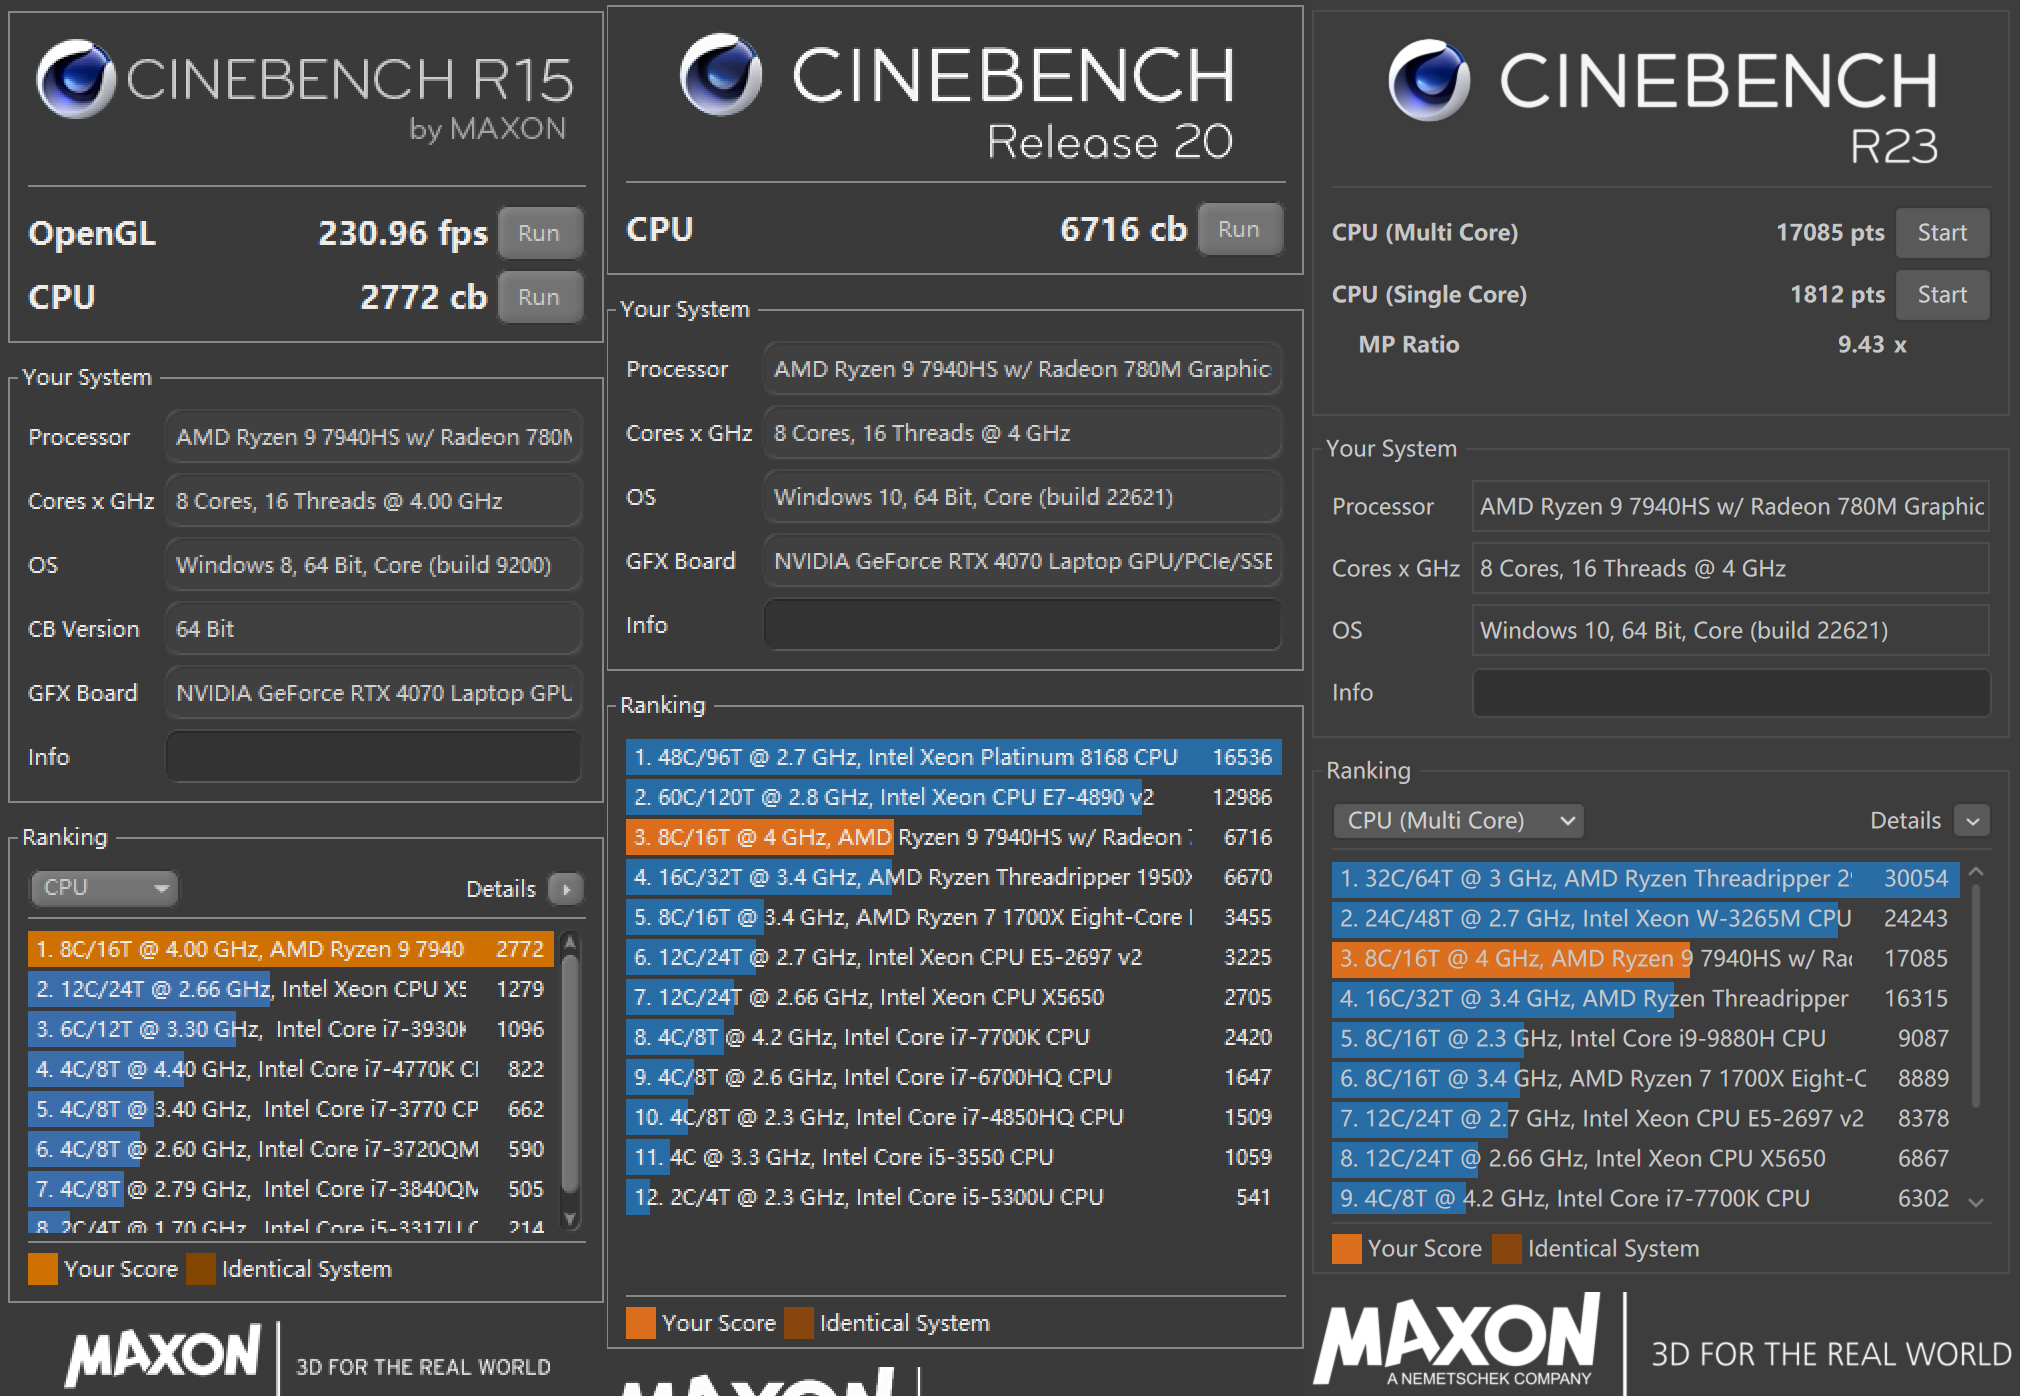
Task: Select R20 ranking row Threadripper 1950X 6670
Action: pyautogui.click(x=953, y=877)
